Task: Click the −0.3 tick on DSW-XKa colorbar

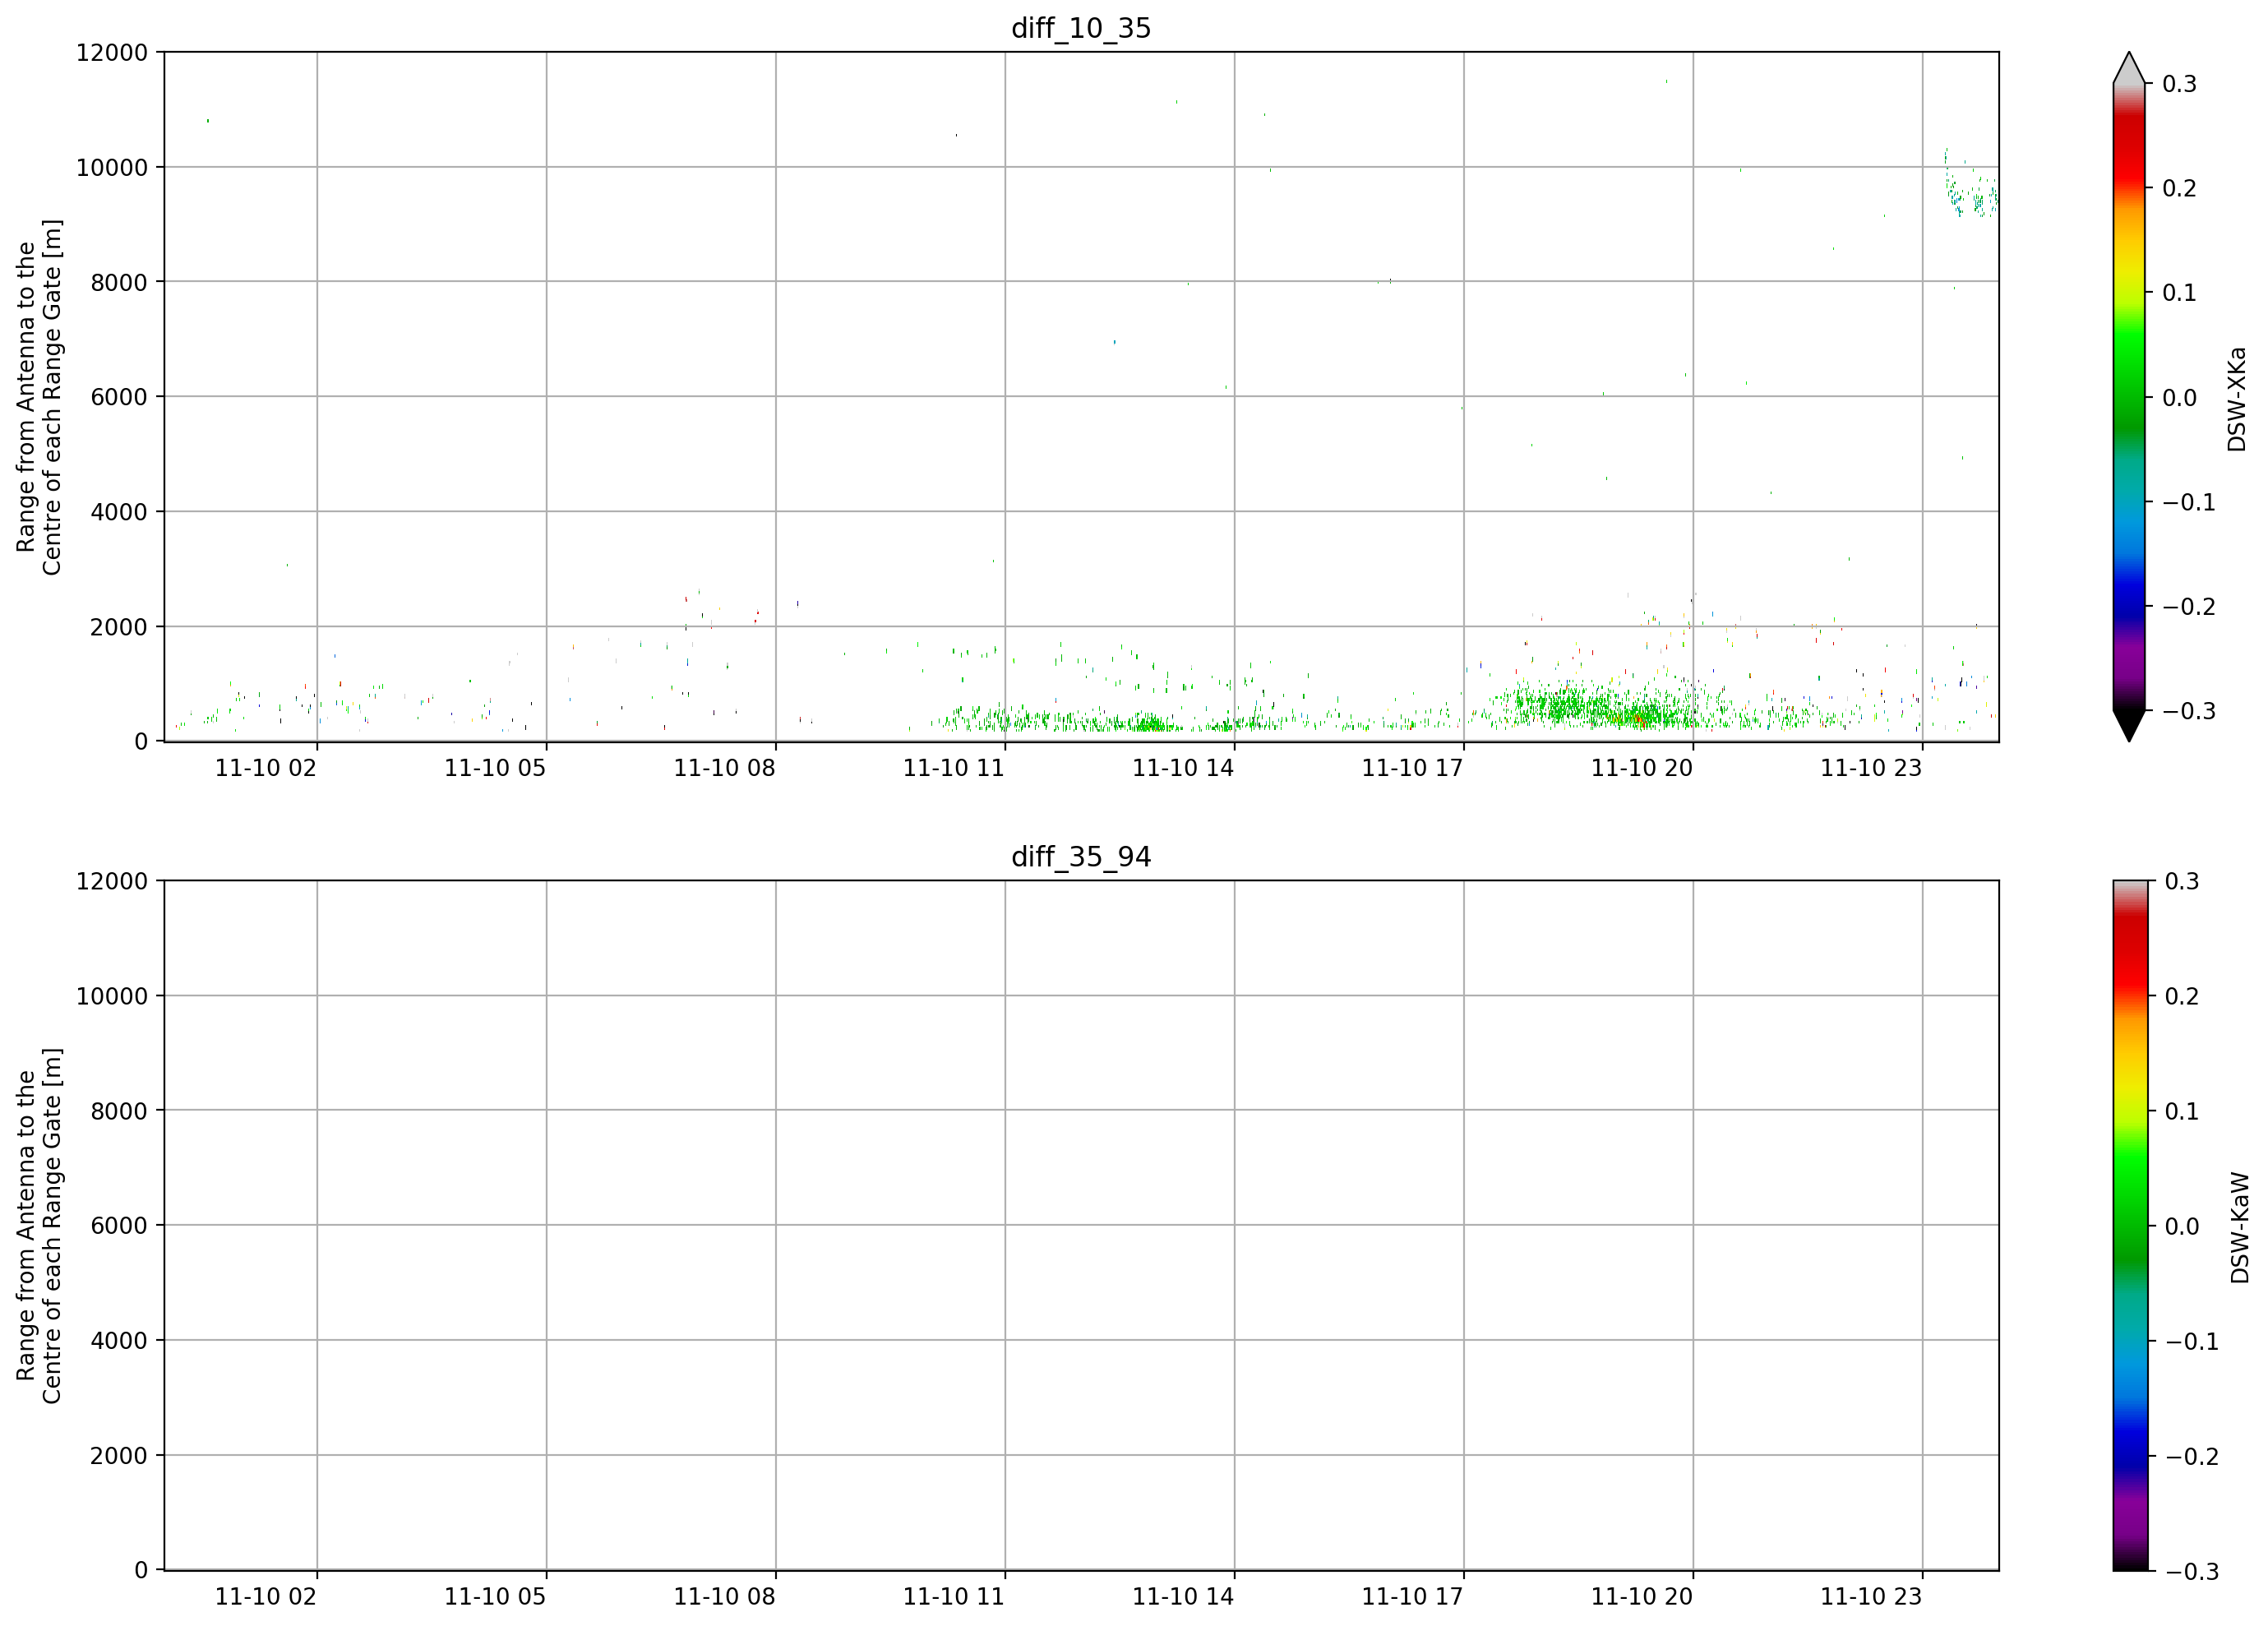Action: (2189, 711)
